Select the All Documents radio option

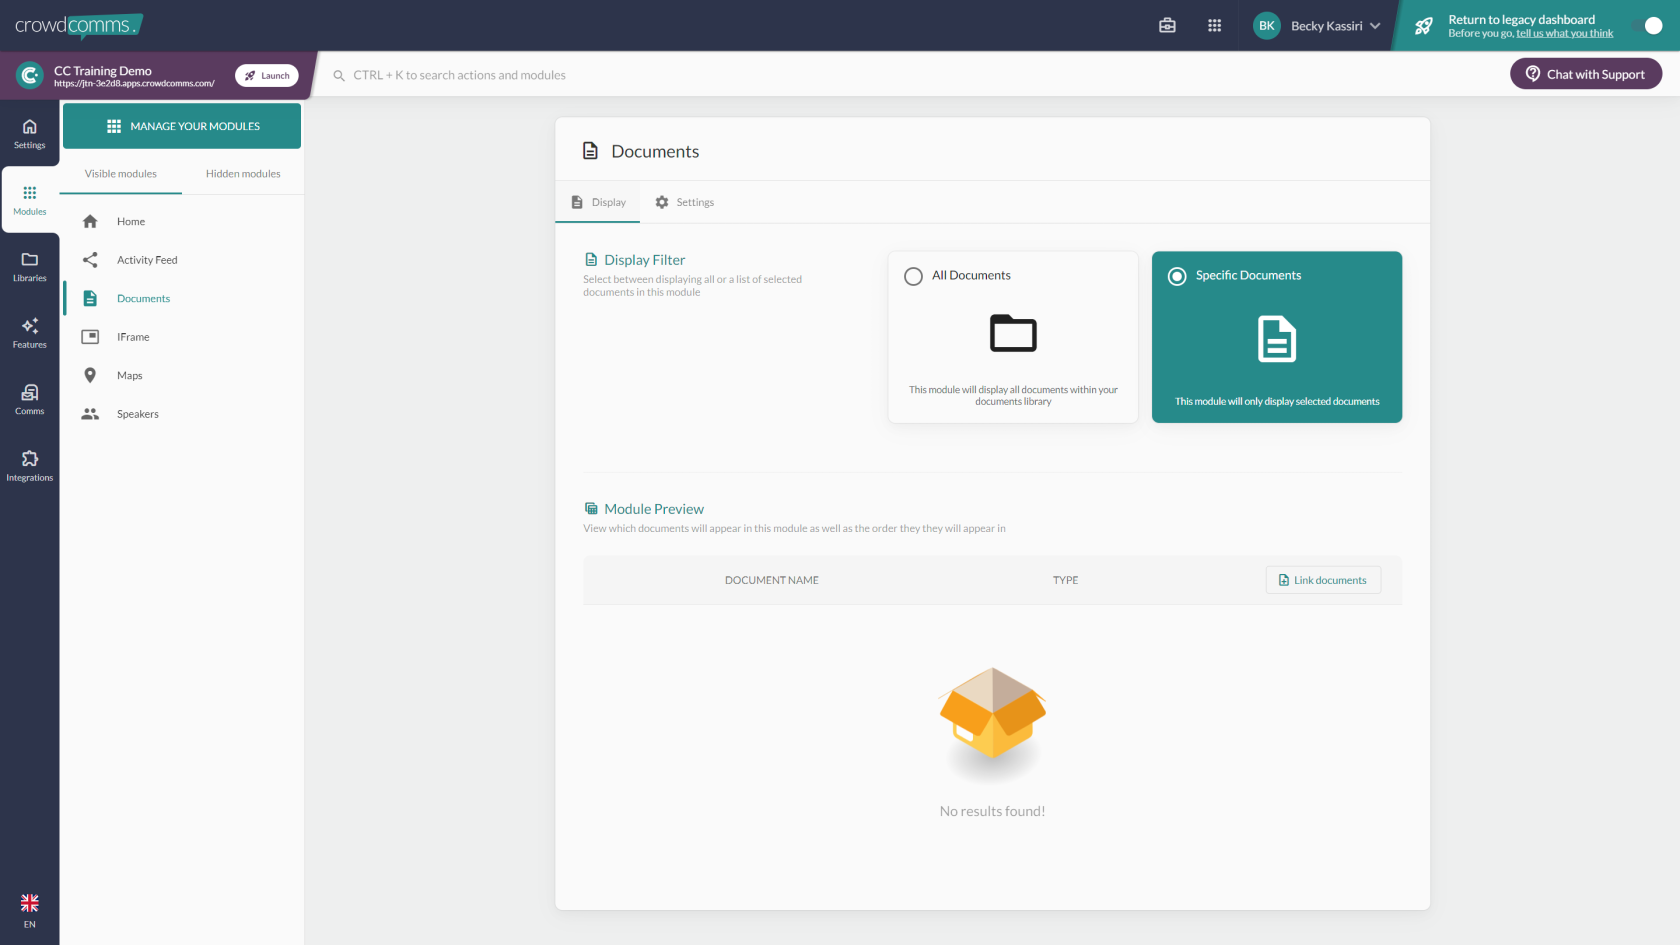pos(913,277)
